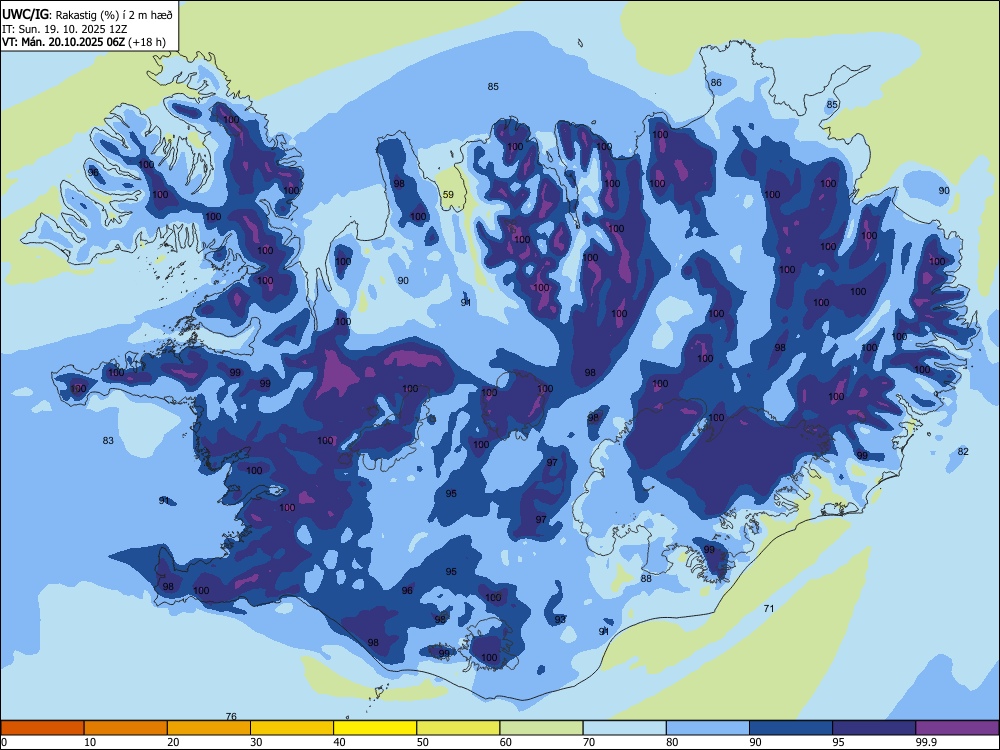Viewport: 1000px width, 750px height.
Task: Click the '88' value in the south
Action: tap(646, 578)
